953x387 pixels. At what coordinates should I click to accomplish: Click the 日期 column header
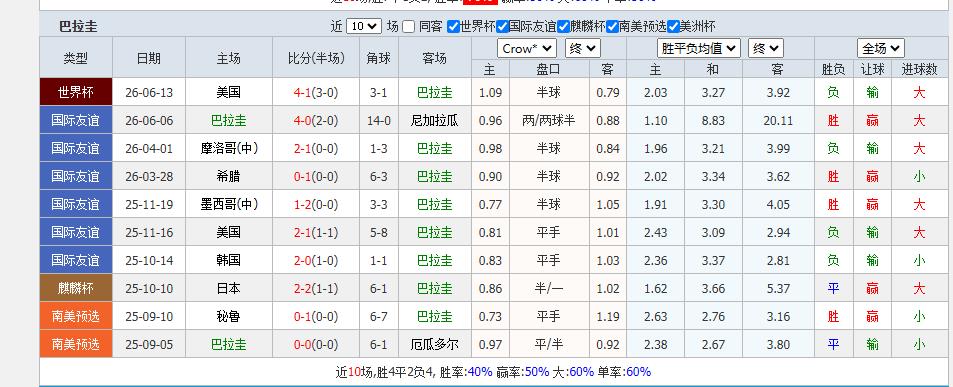point(149,58)
